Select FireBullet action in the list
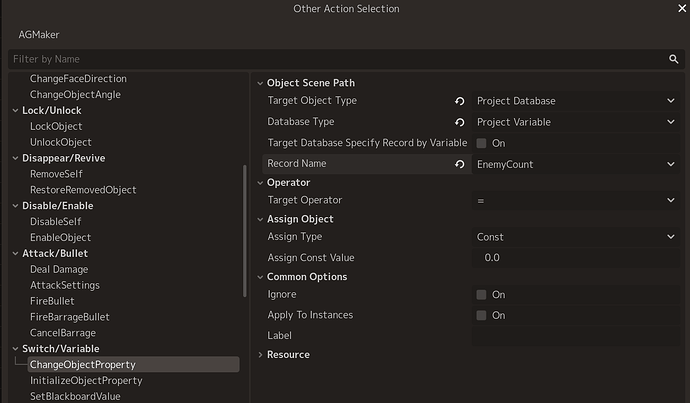 [52, 301]
